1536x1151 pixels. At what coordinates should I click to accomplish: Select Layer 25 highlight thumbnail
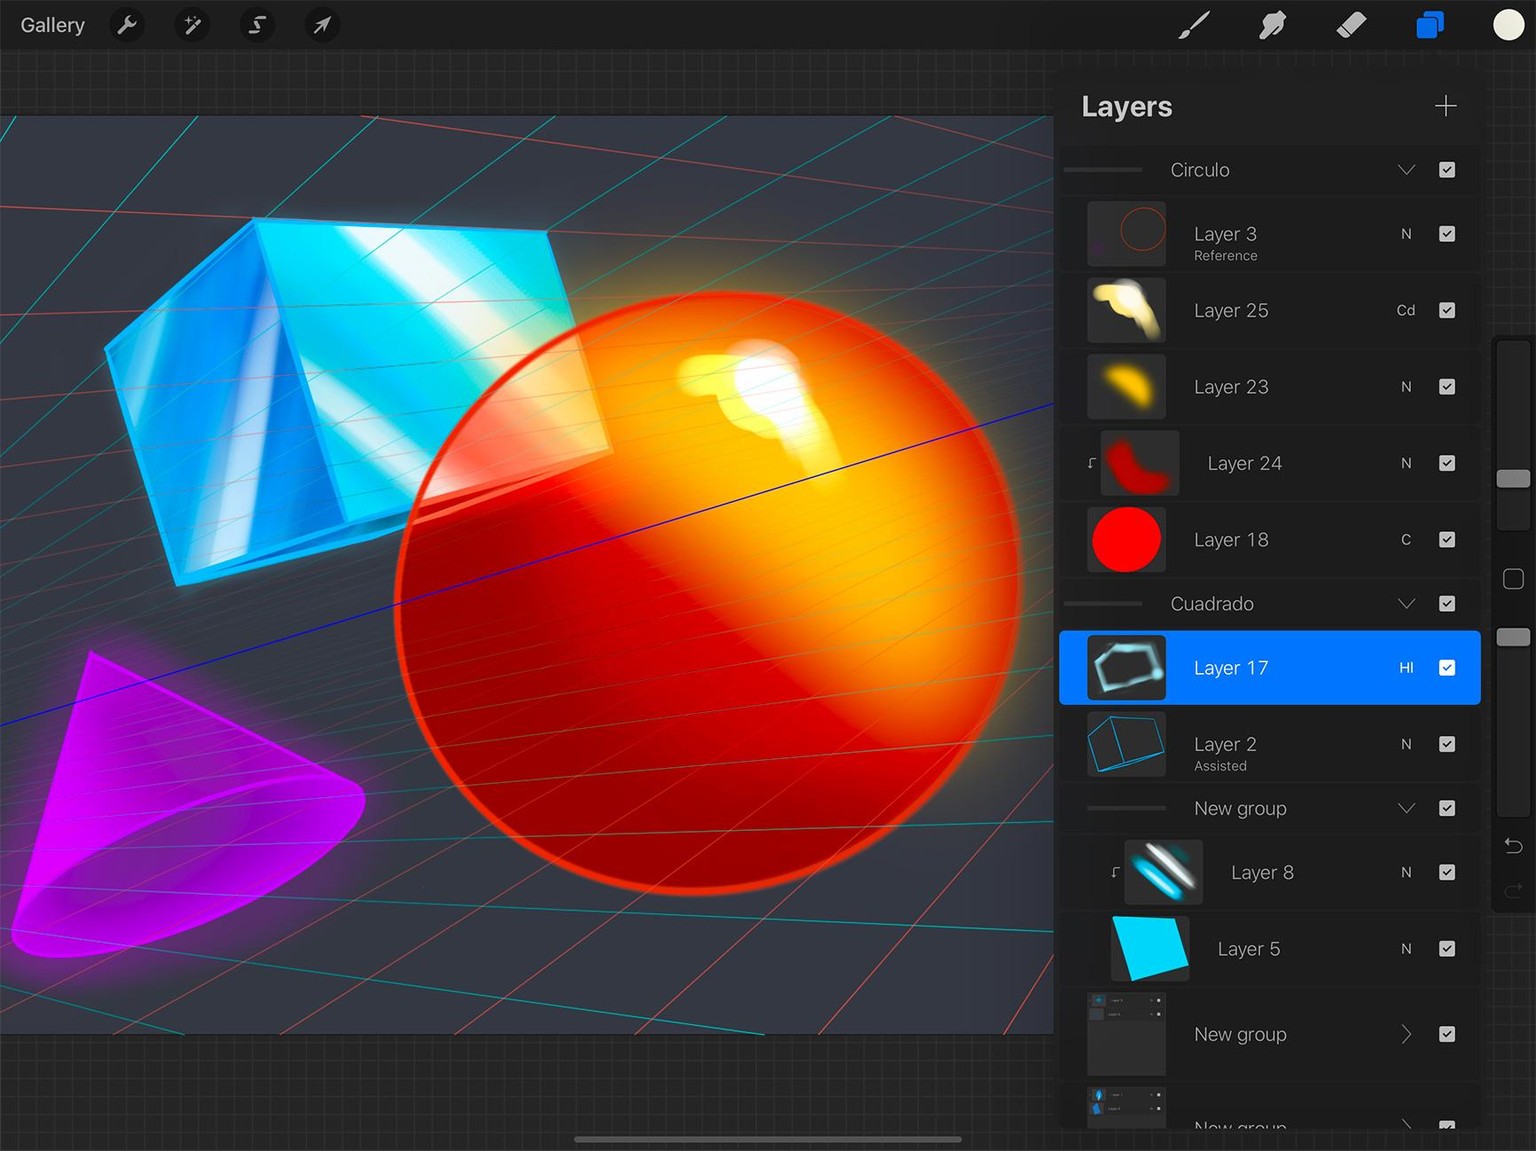(1126, 310)
